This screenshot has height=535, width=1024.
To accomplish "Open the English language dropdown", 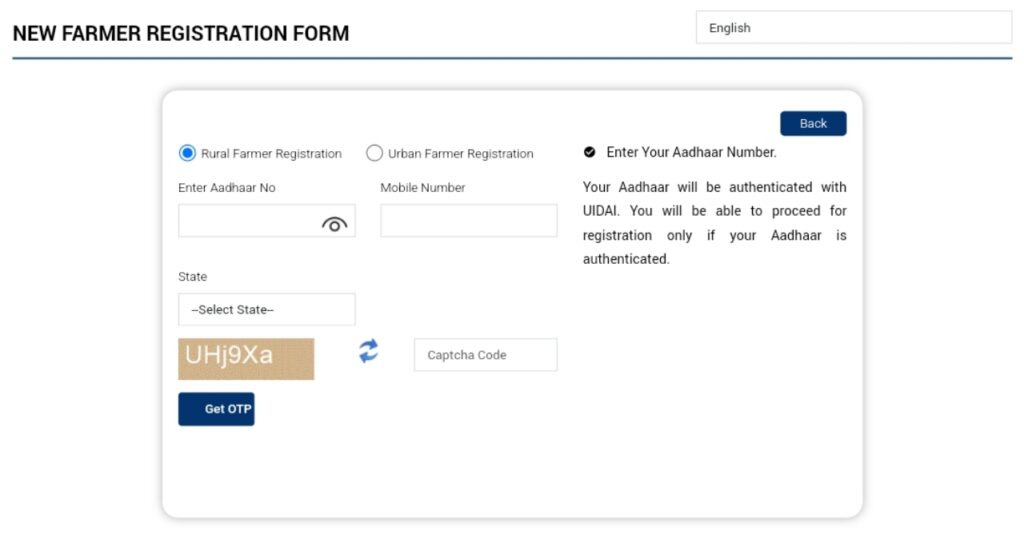I will 853,28.
